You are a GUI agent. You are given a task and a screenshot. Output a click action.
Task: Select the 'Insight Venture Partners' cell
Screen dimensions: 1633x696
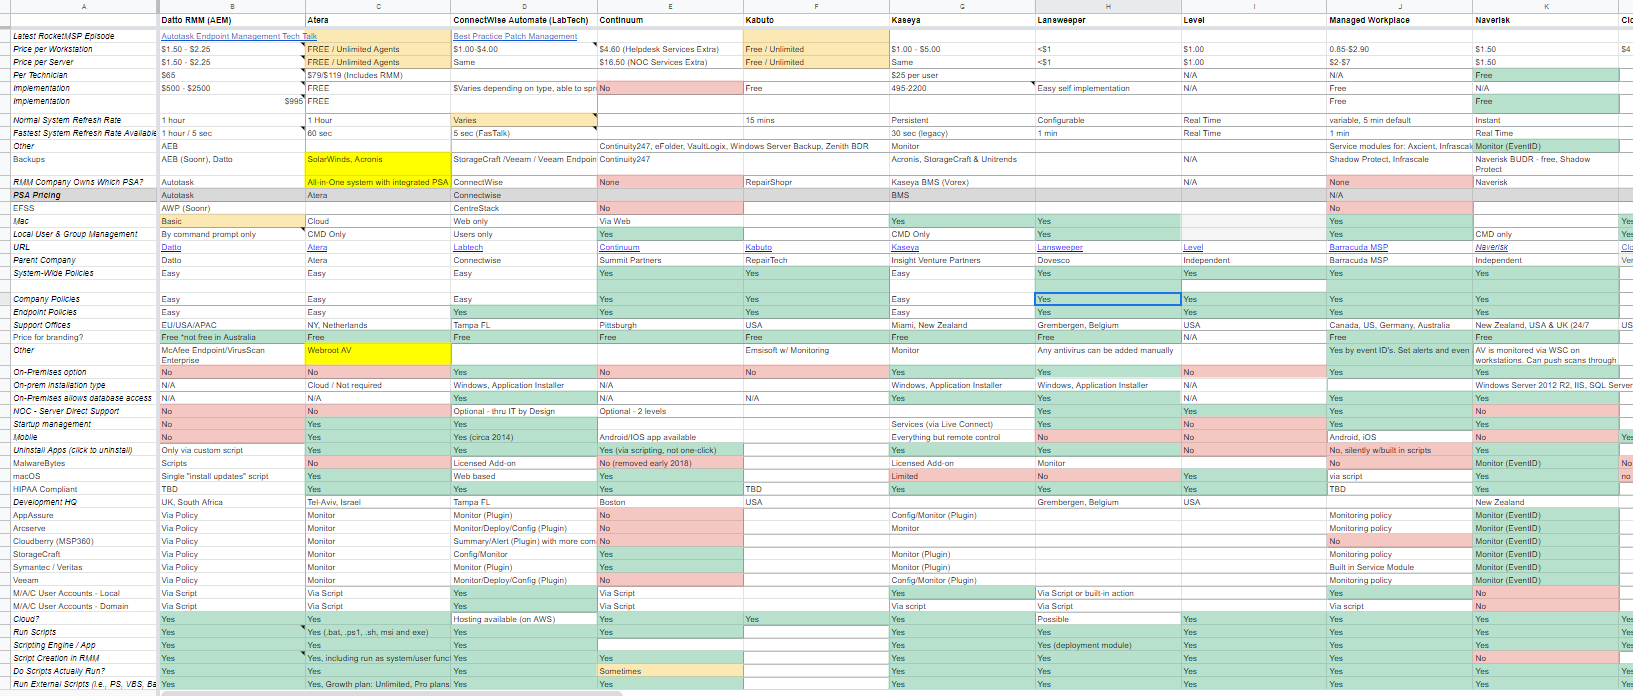[x=962, y=260]
